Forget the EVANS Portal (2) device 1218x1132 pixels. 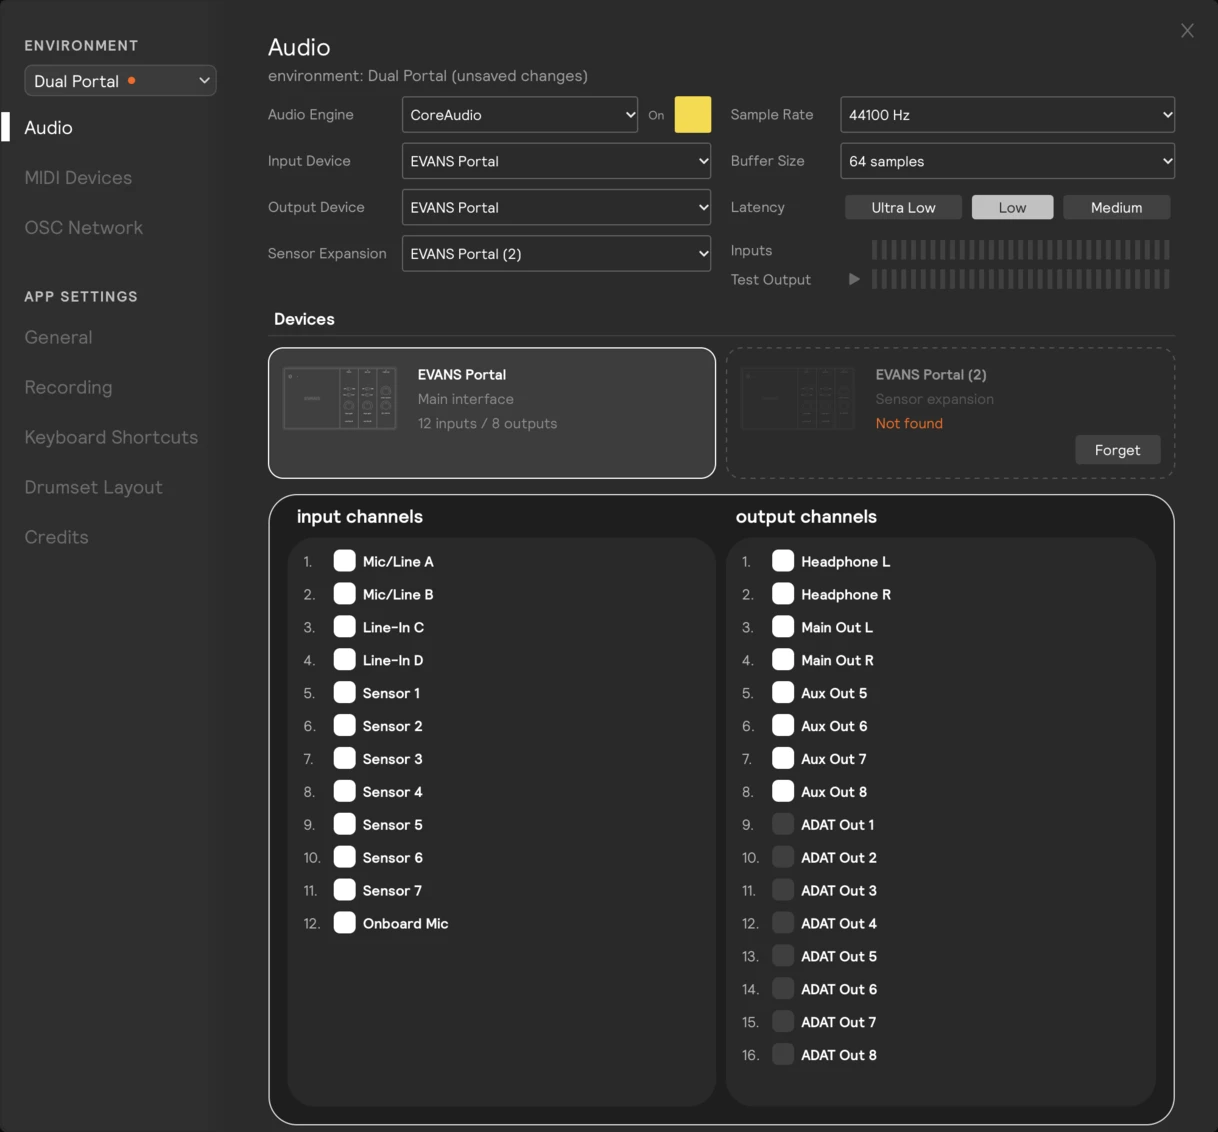click(1117, 450)
